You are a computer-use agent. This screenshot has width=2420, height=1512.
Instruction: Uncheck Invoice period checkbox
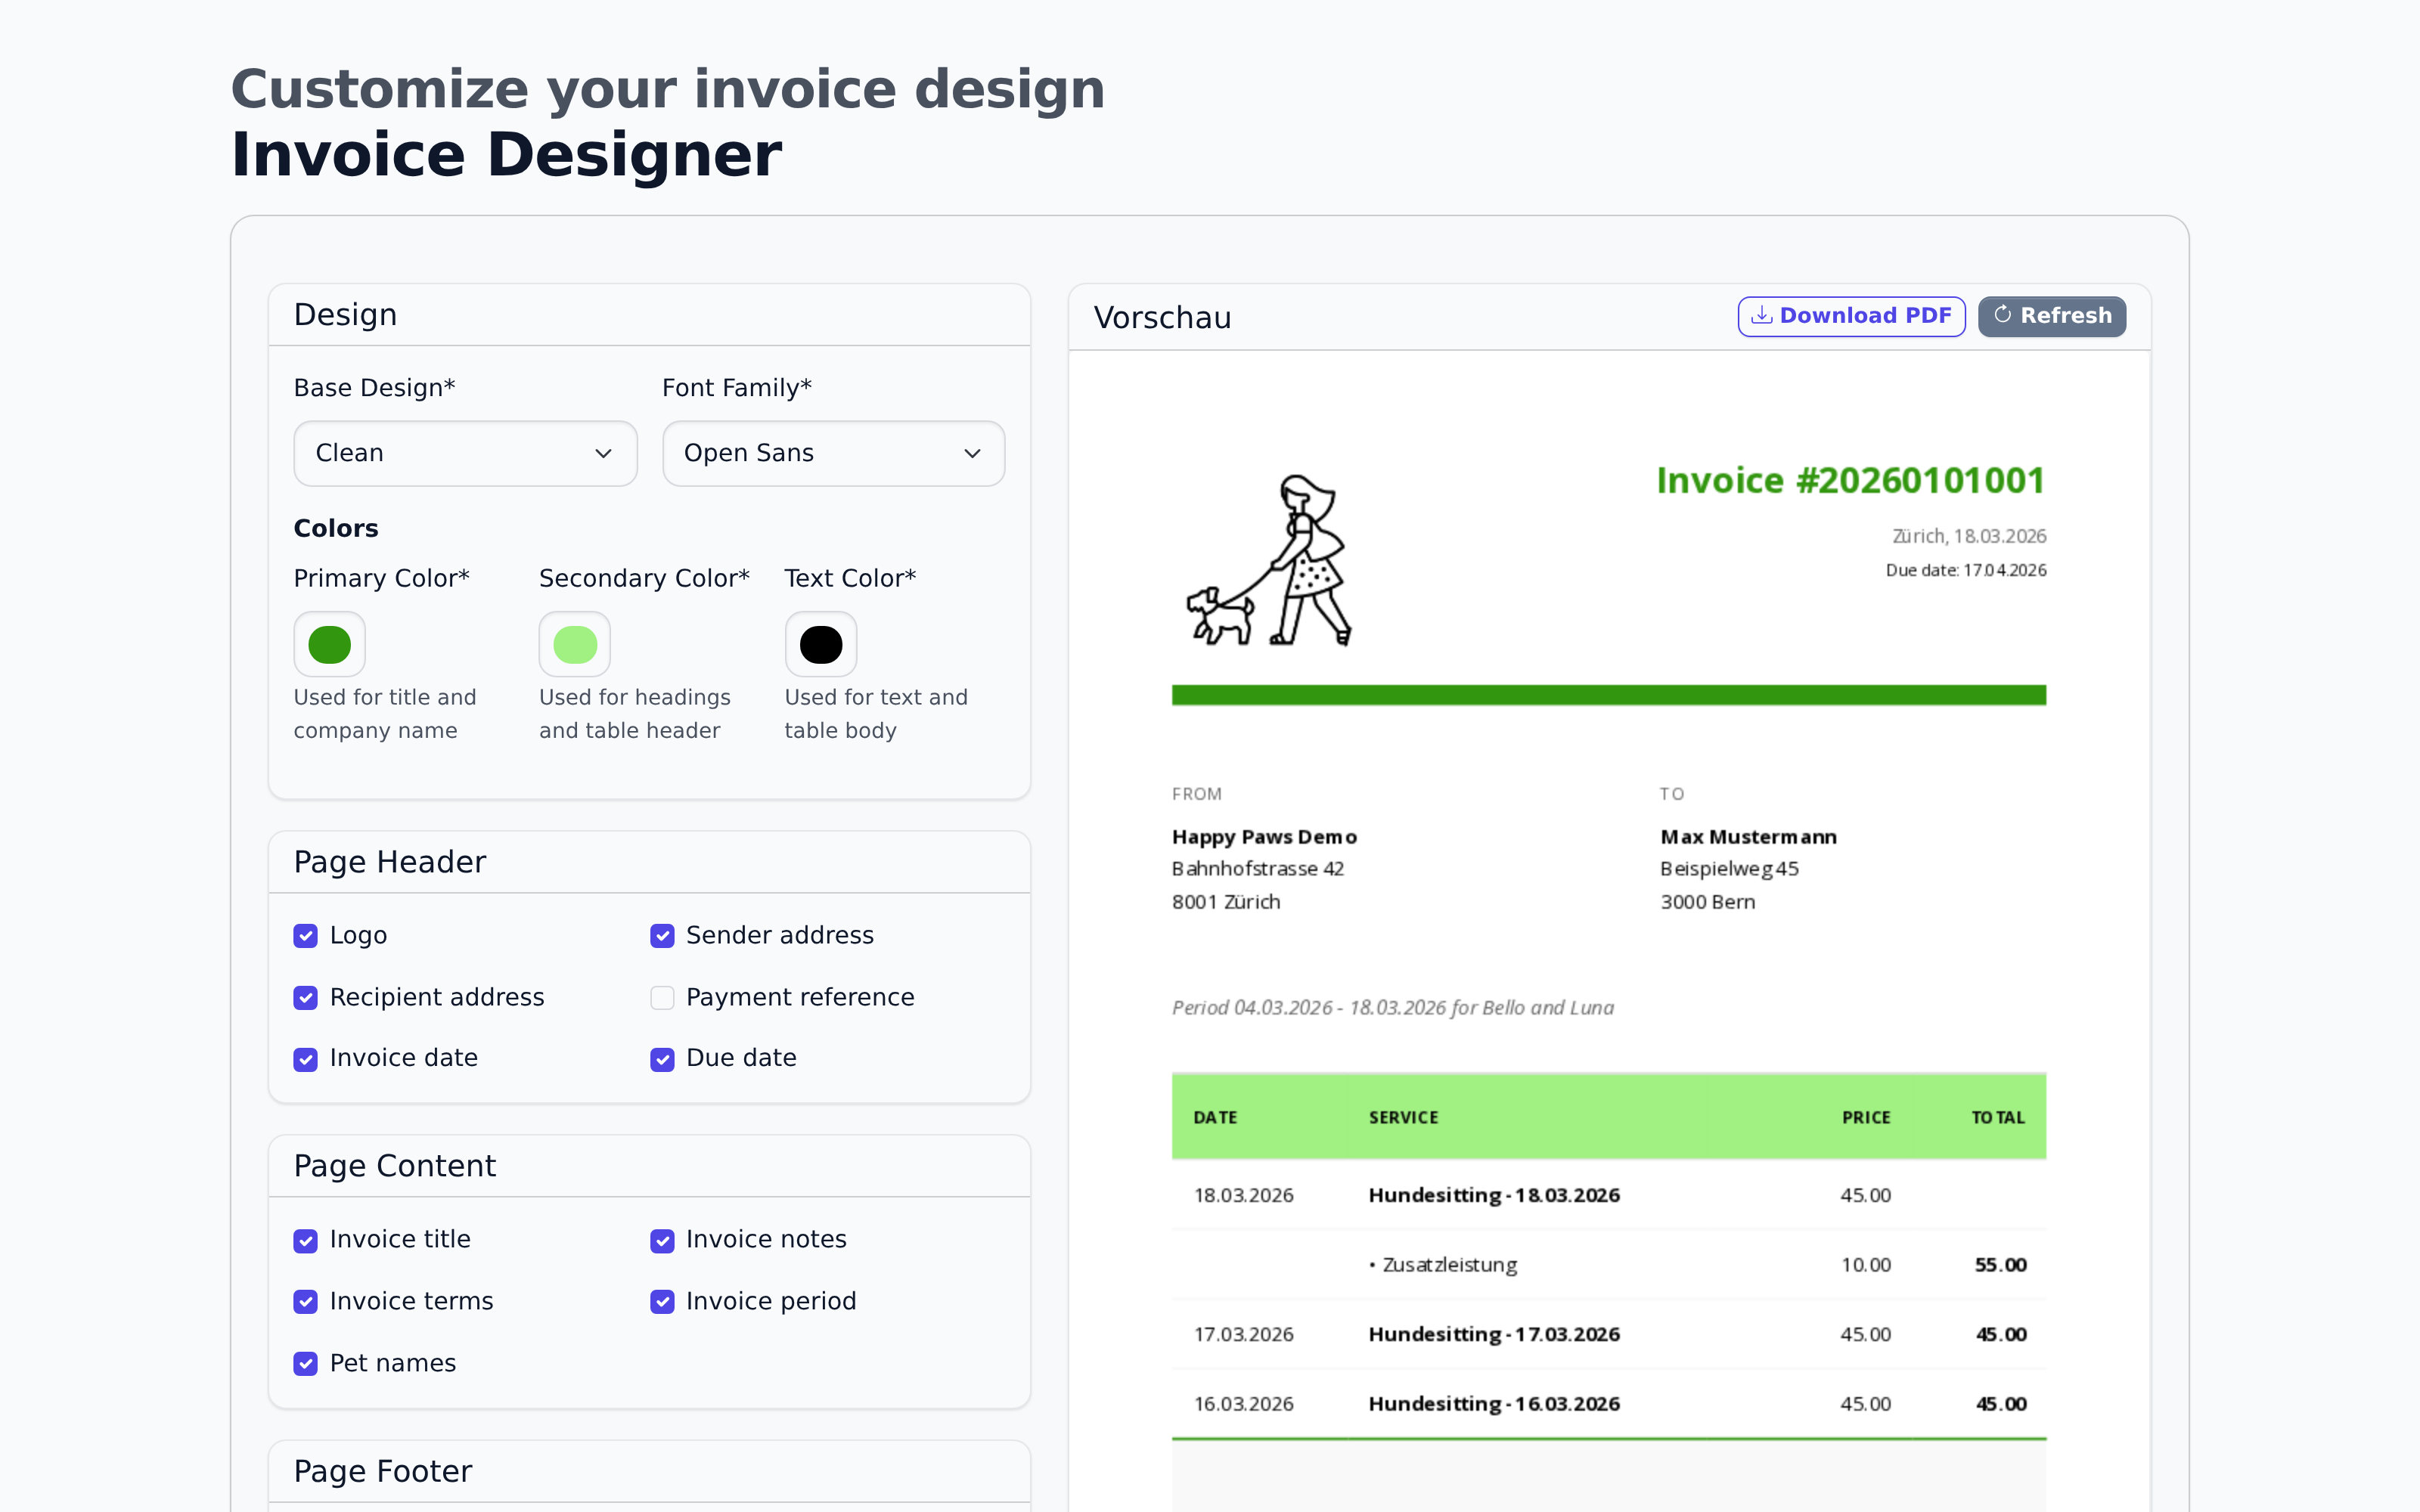pyautogui.click(x=662, y=1302)
